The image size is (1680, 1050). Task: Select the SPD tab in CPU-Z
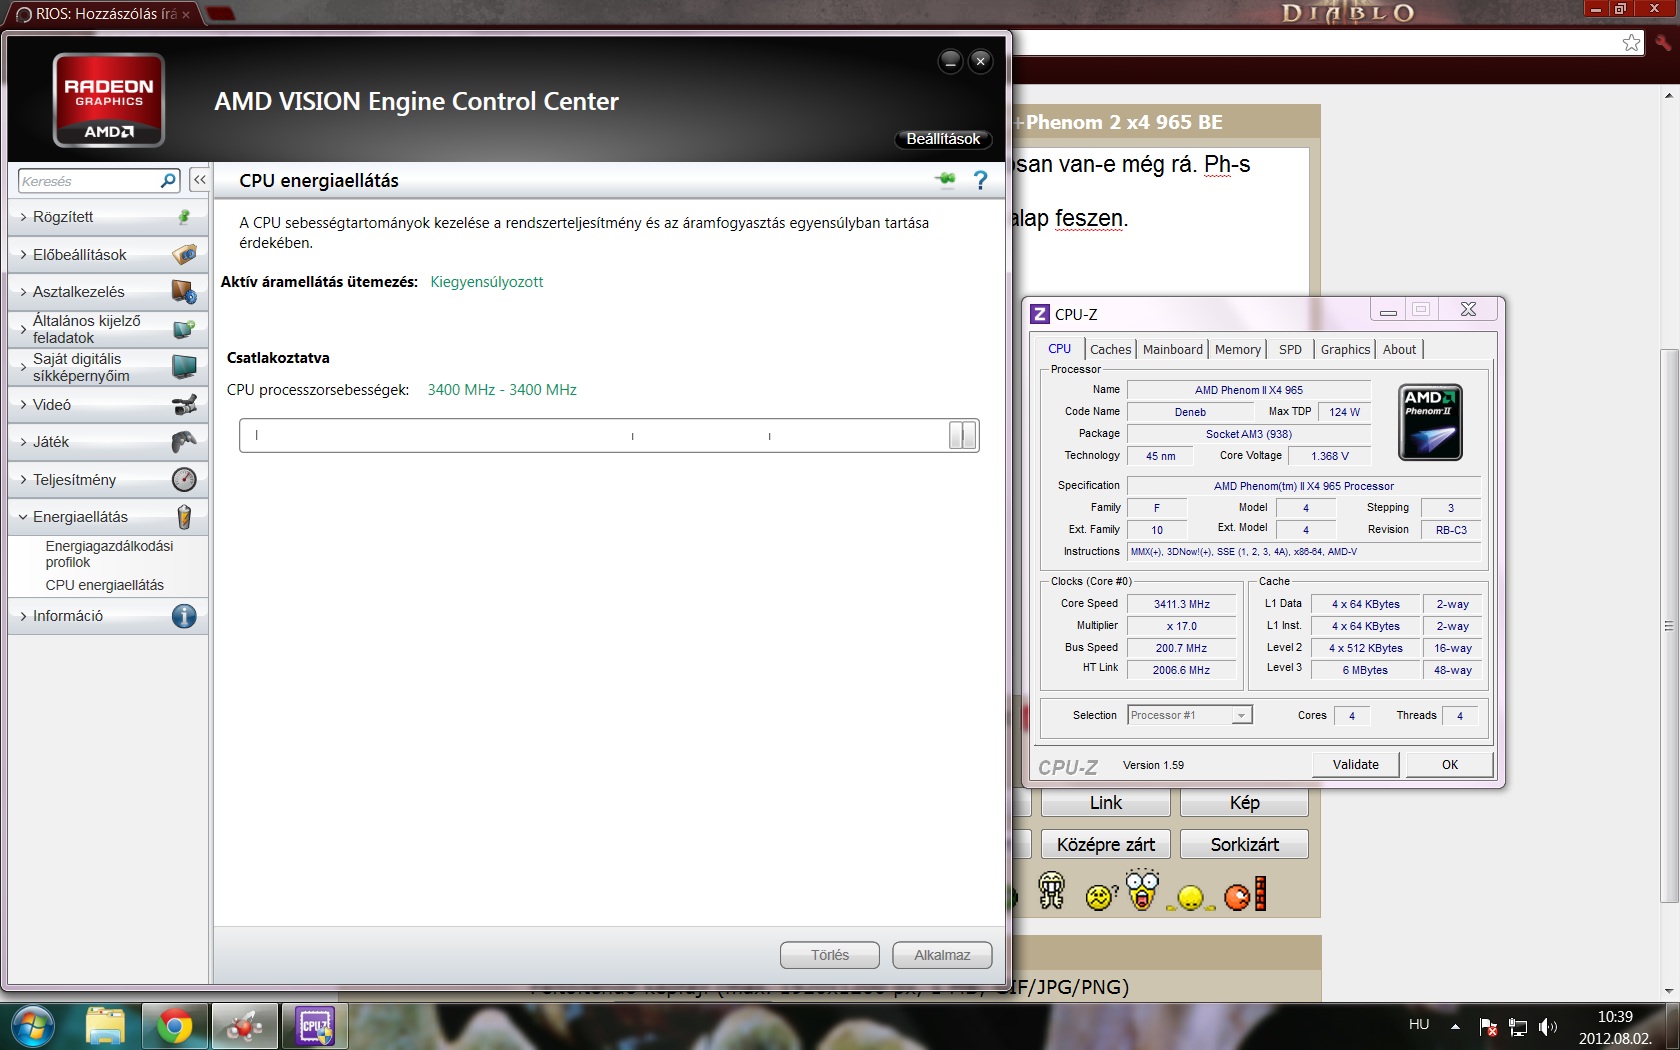1290,349
